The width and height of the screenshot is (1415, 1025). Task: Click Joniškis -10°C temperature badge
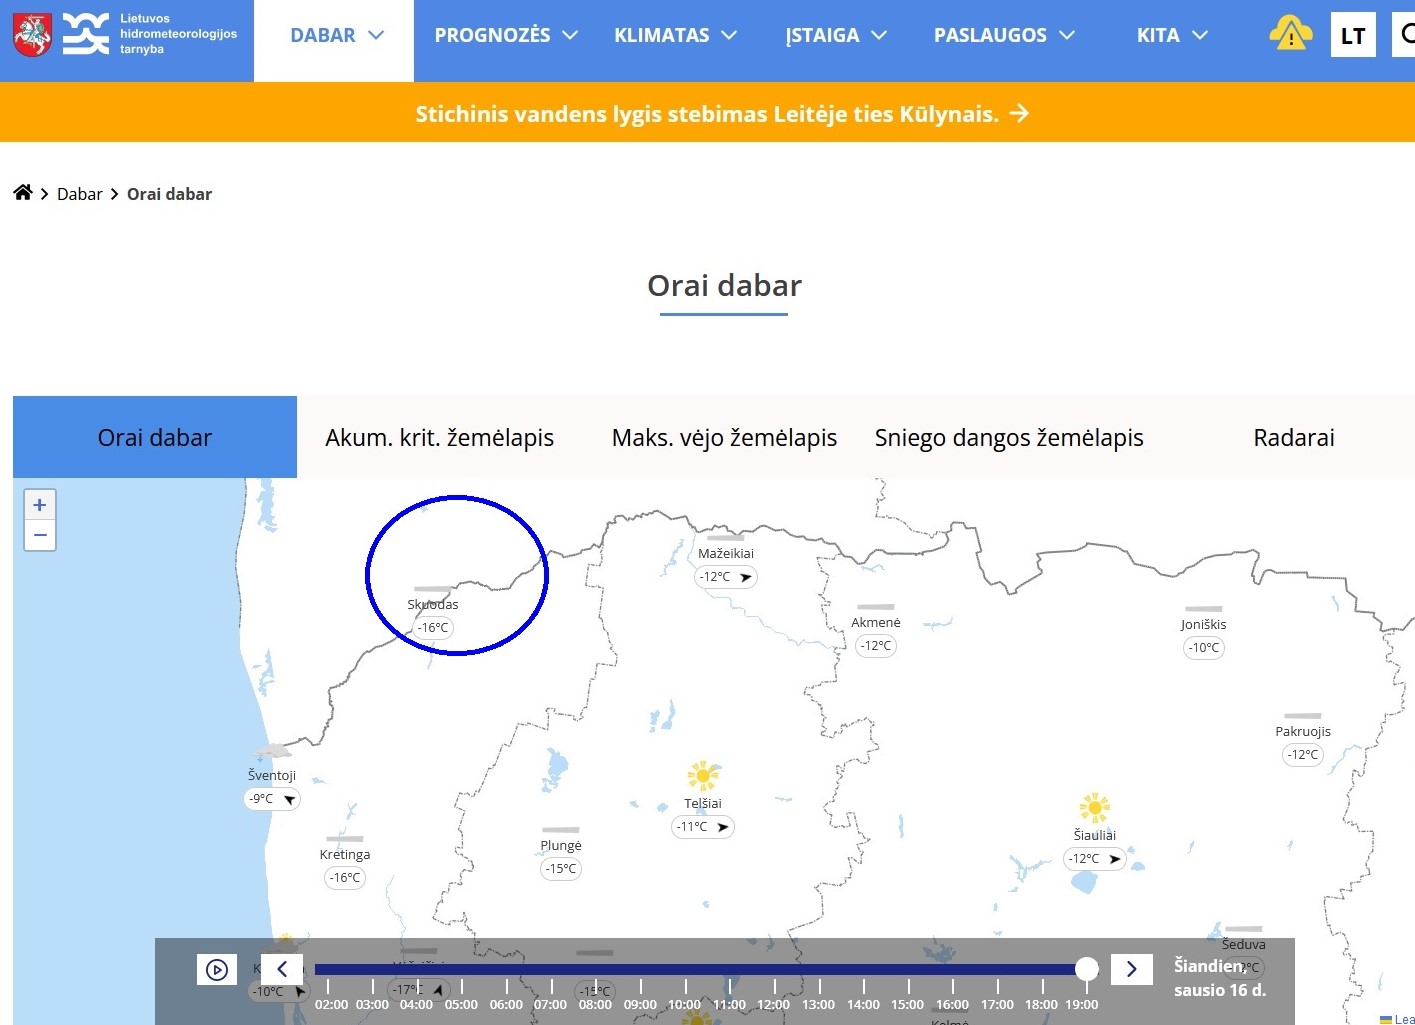(1204, 648)
